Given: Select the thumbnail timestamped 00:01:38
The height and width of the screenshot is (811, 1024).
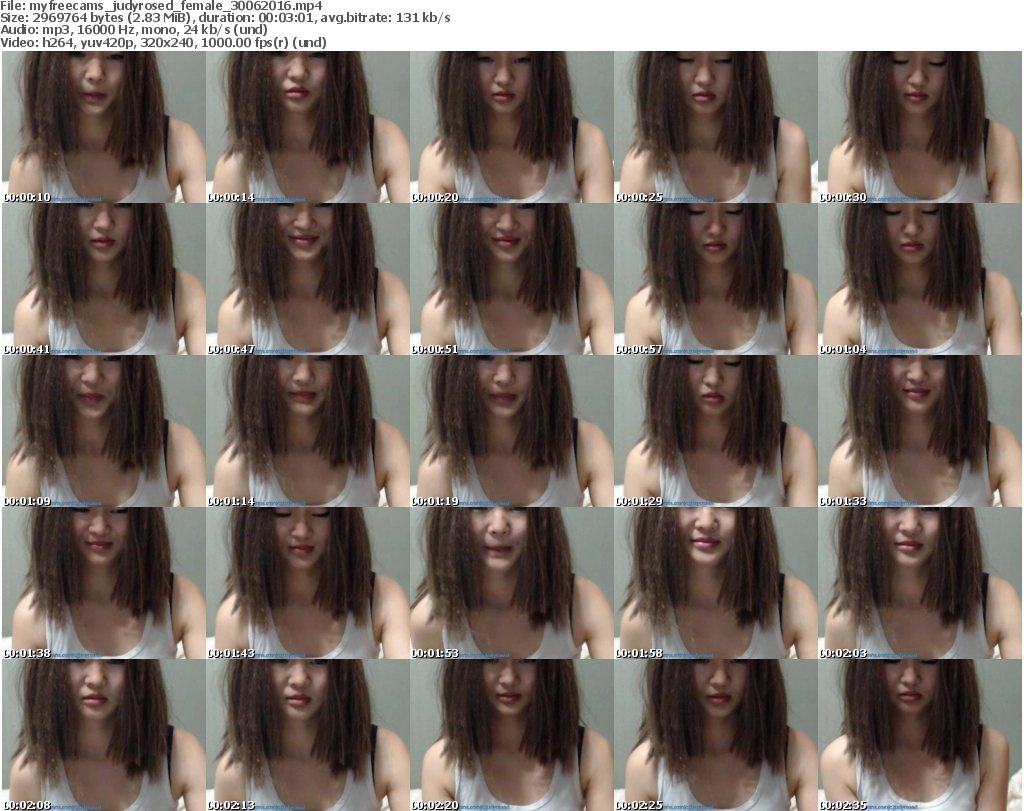Looking at the screenshot, I should [x=104, y=583].
